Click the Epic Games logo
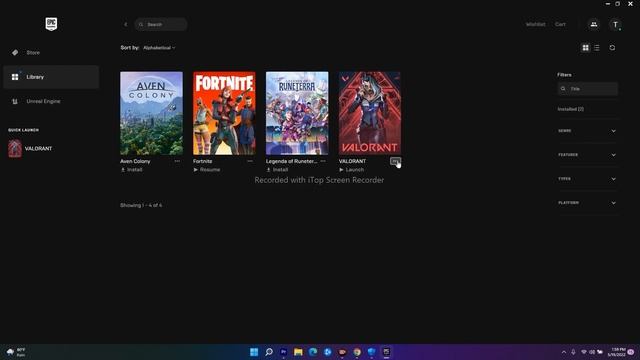The height and width of the screenshot is (360, 640). (51, 24)
